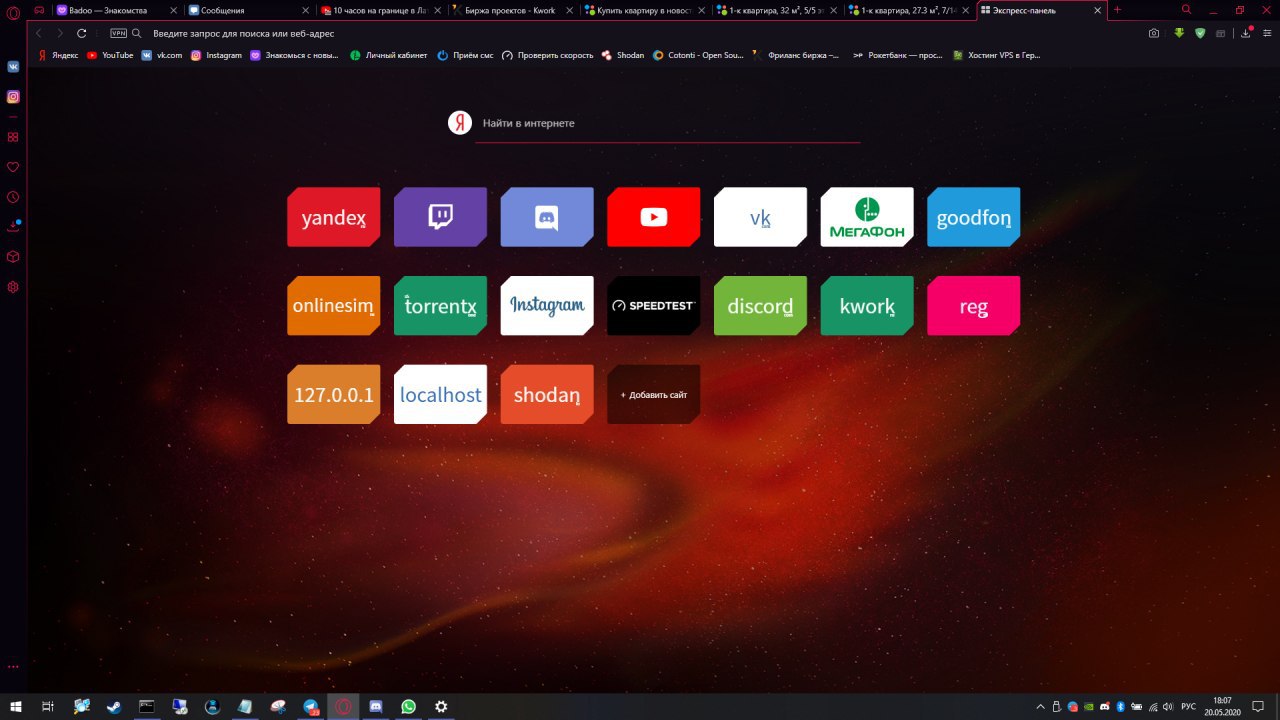Open WhatsApp from the taskbar
The height and width of the screenshot is (720, 1280).
coord(408,706)
